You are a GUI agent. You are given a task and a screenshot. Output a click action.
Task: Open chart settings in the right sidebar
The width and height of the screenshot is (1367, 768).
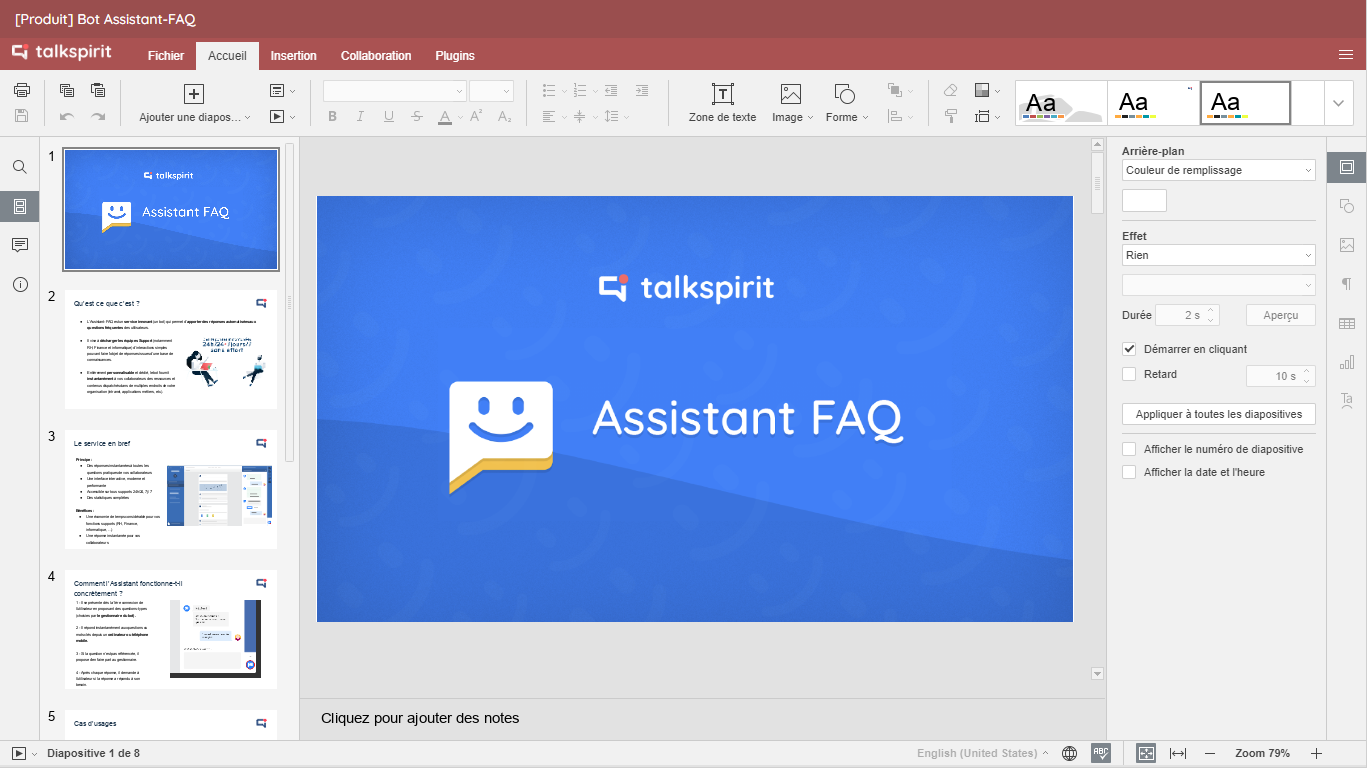click(1346, 362)
